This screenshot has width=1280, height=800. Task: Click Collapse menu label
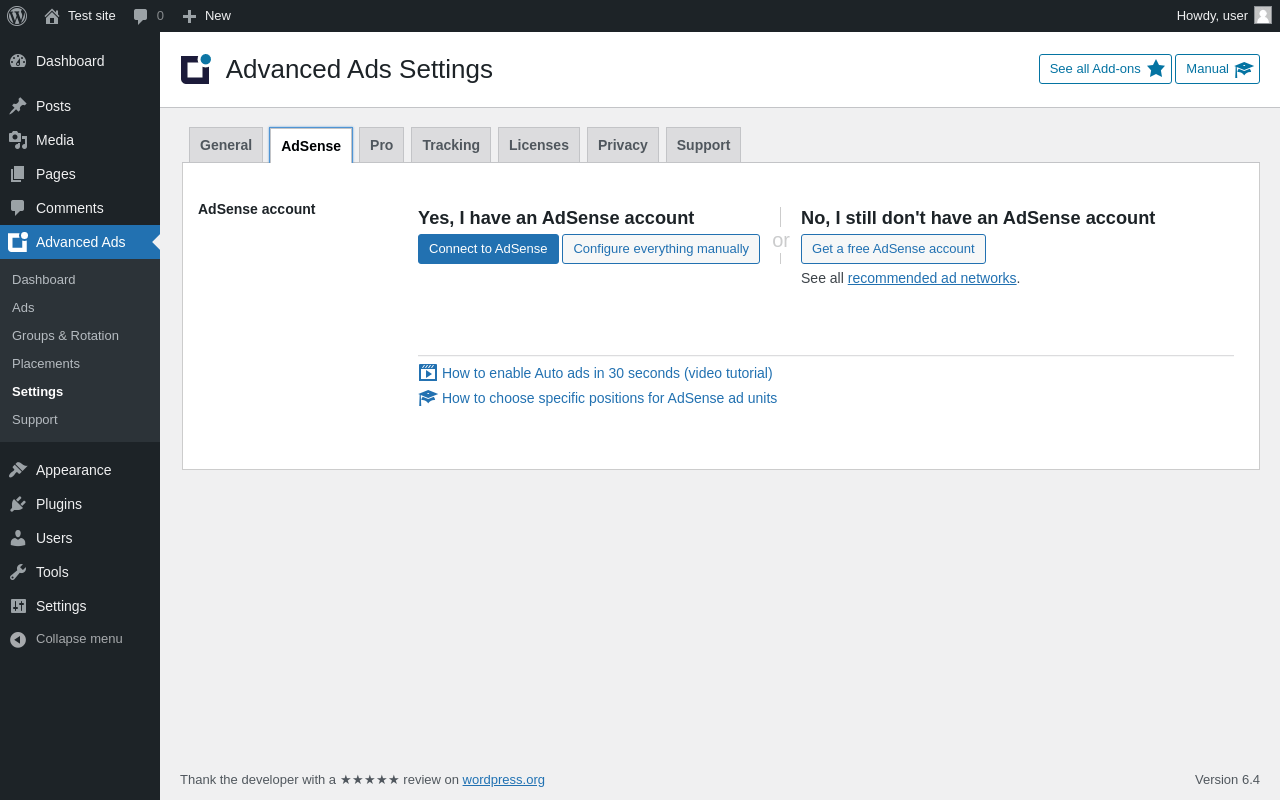[x=79, y=639]
